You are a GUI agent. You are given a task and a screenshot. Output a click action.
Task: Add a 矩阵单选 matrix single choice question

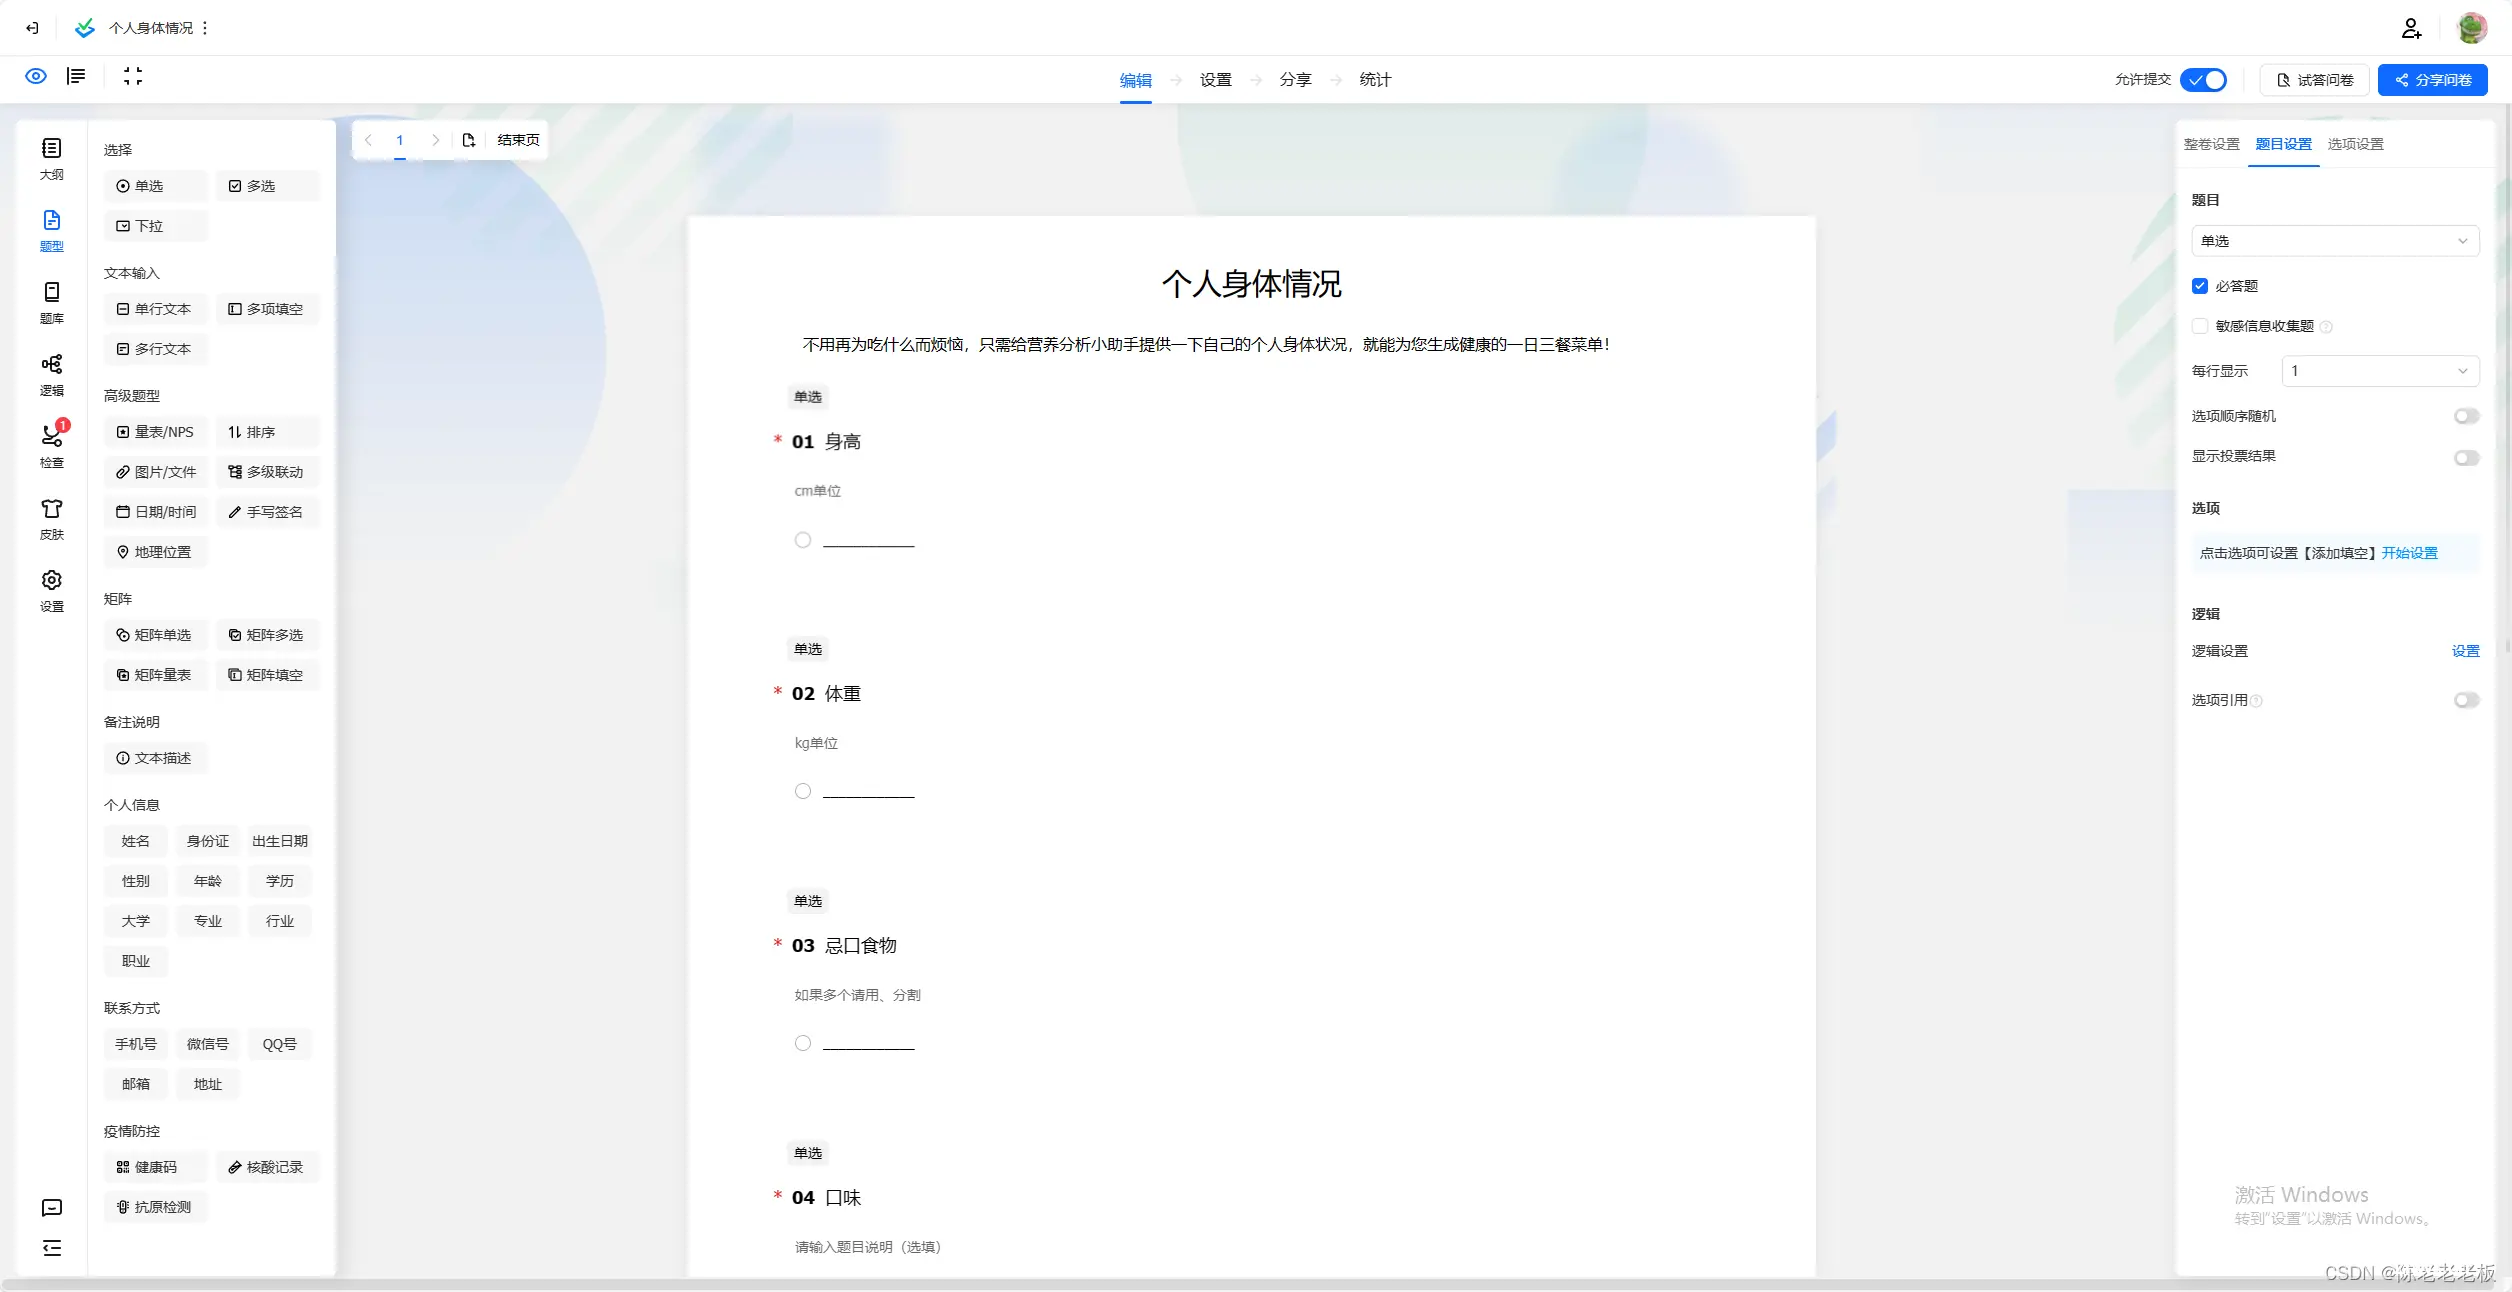[x=155, y=635]
